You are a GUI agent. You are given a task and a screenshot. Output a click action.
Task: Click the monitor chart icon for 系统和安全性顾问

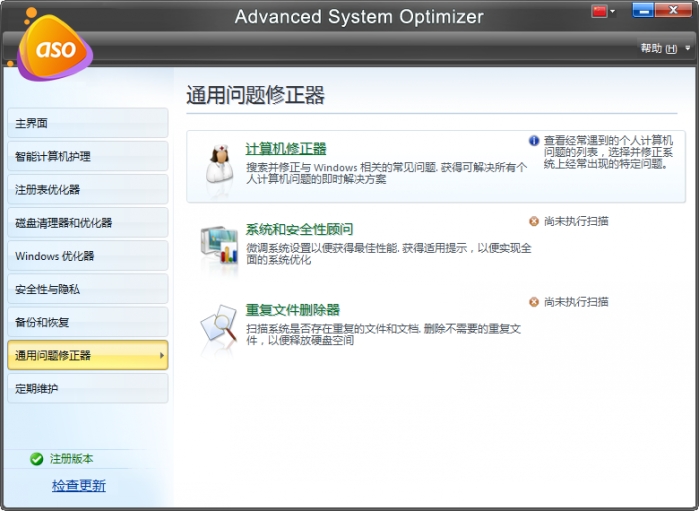(x=219, y=245)
